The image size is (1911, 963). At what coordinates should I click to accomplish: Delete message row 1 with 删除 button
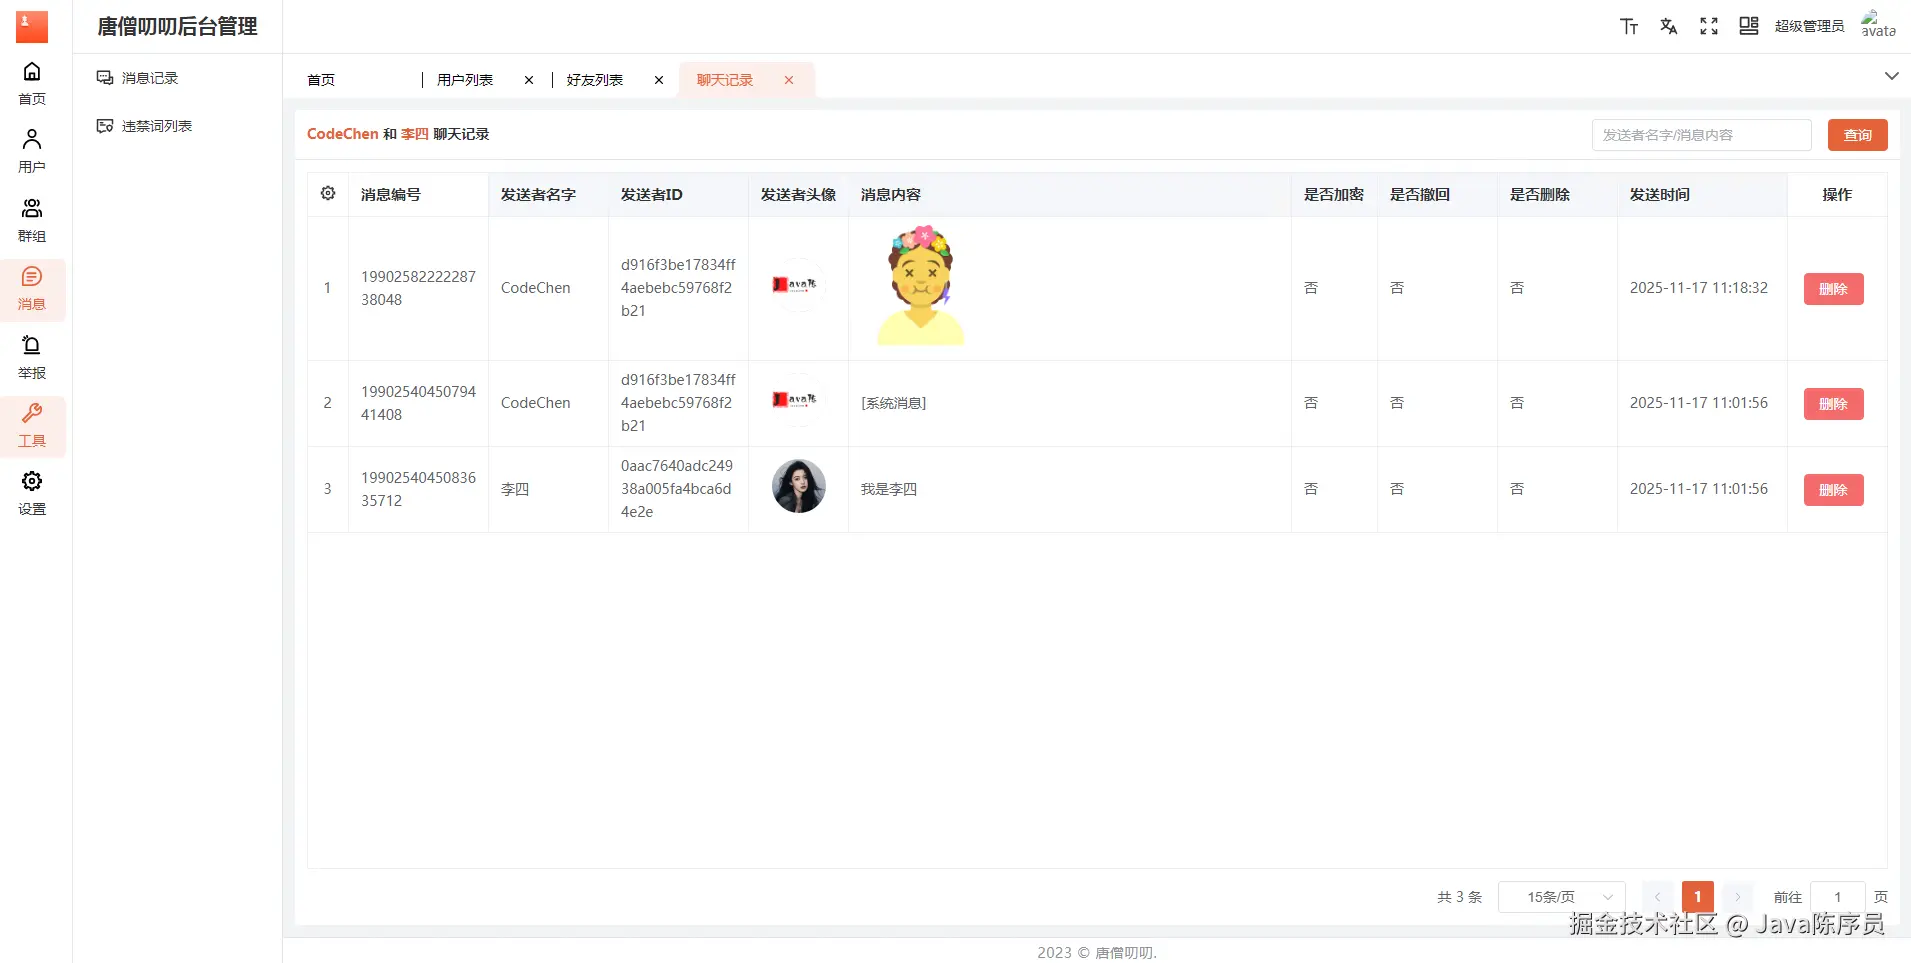(1833, 289)
